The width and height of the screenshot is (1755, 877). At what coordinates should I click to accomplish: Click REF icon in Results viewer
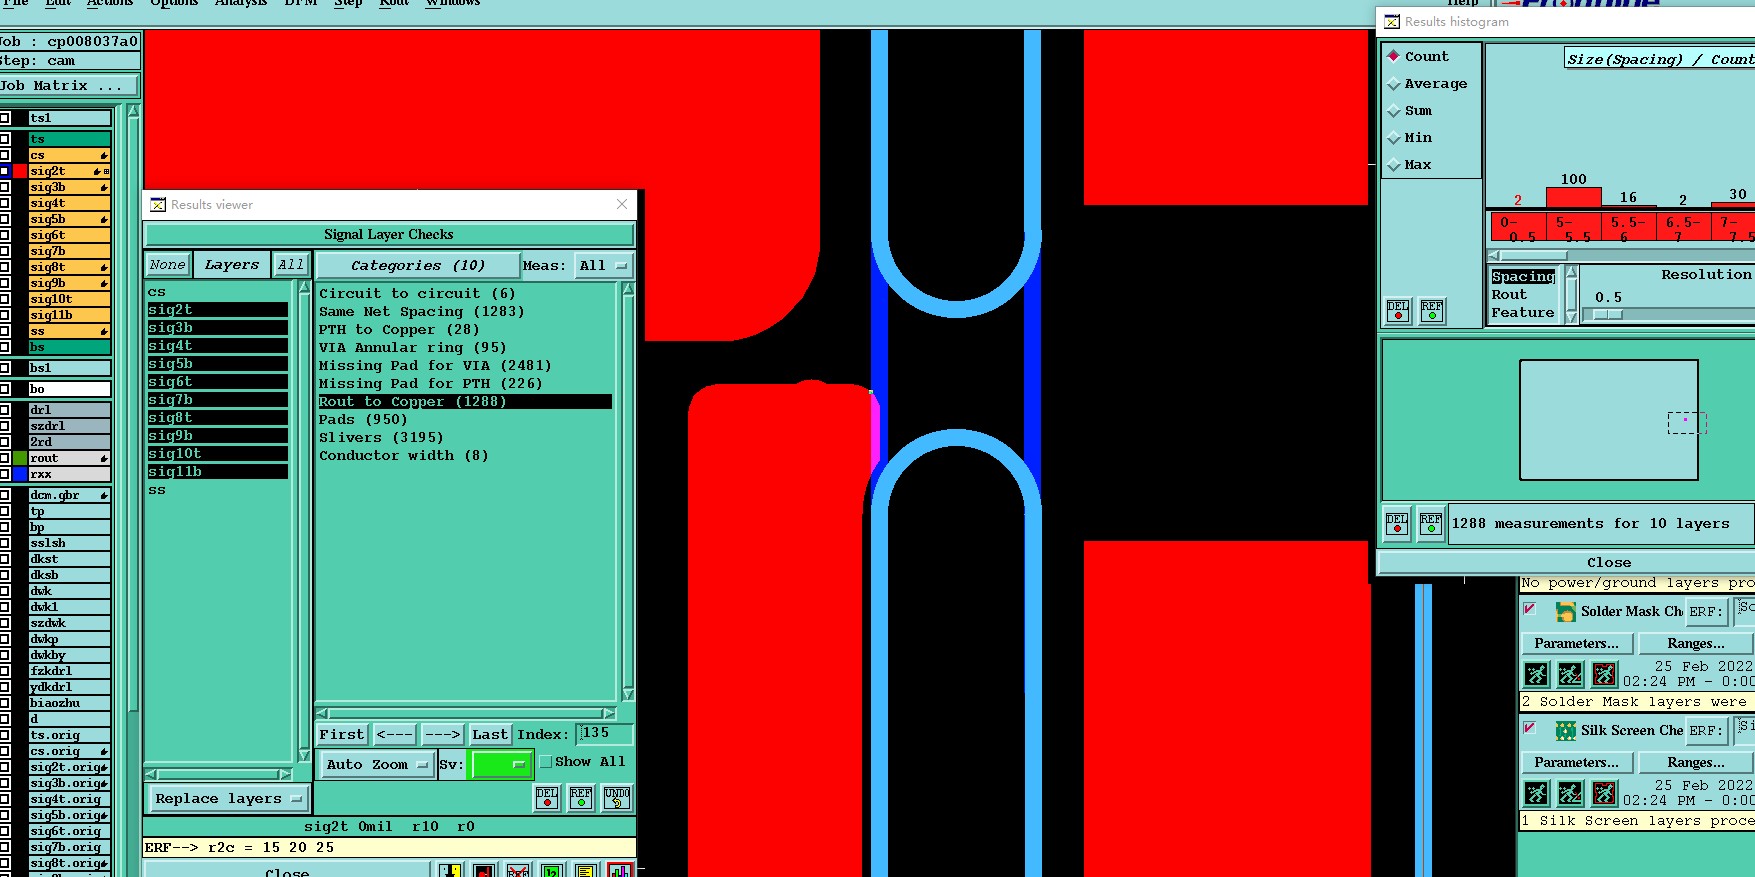[x=581, y=797]
